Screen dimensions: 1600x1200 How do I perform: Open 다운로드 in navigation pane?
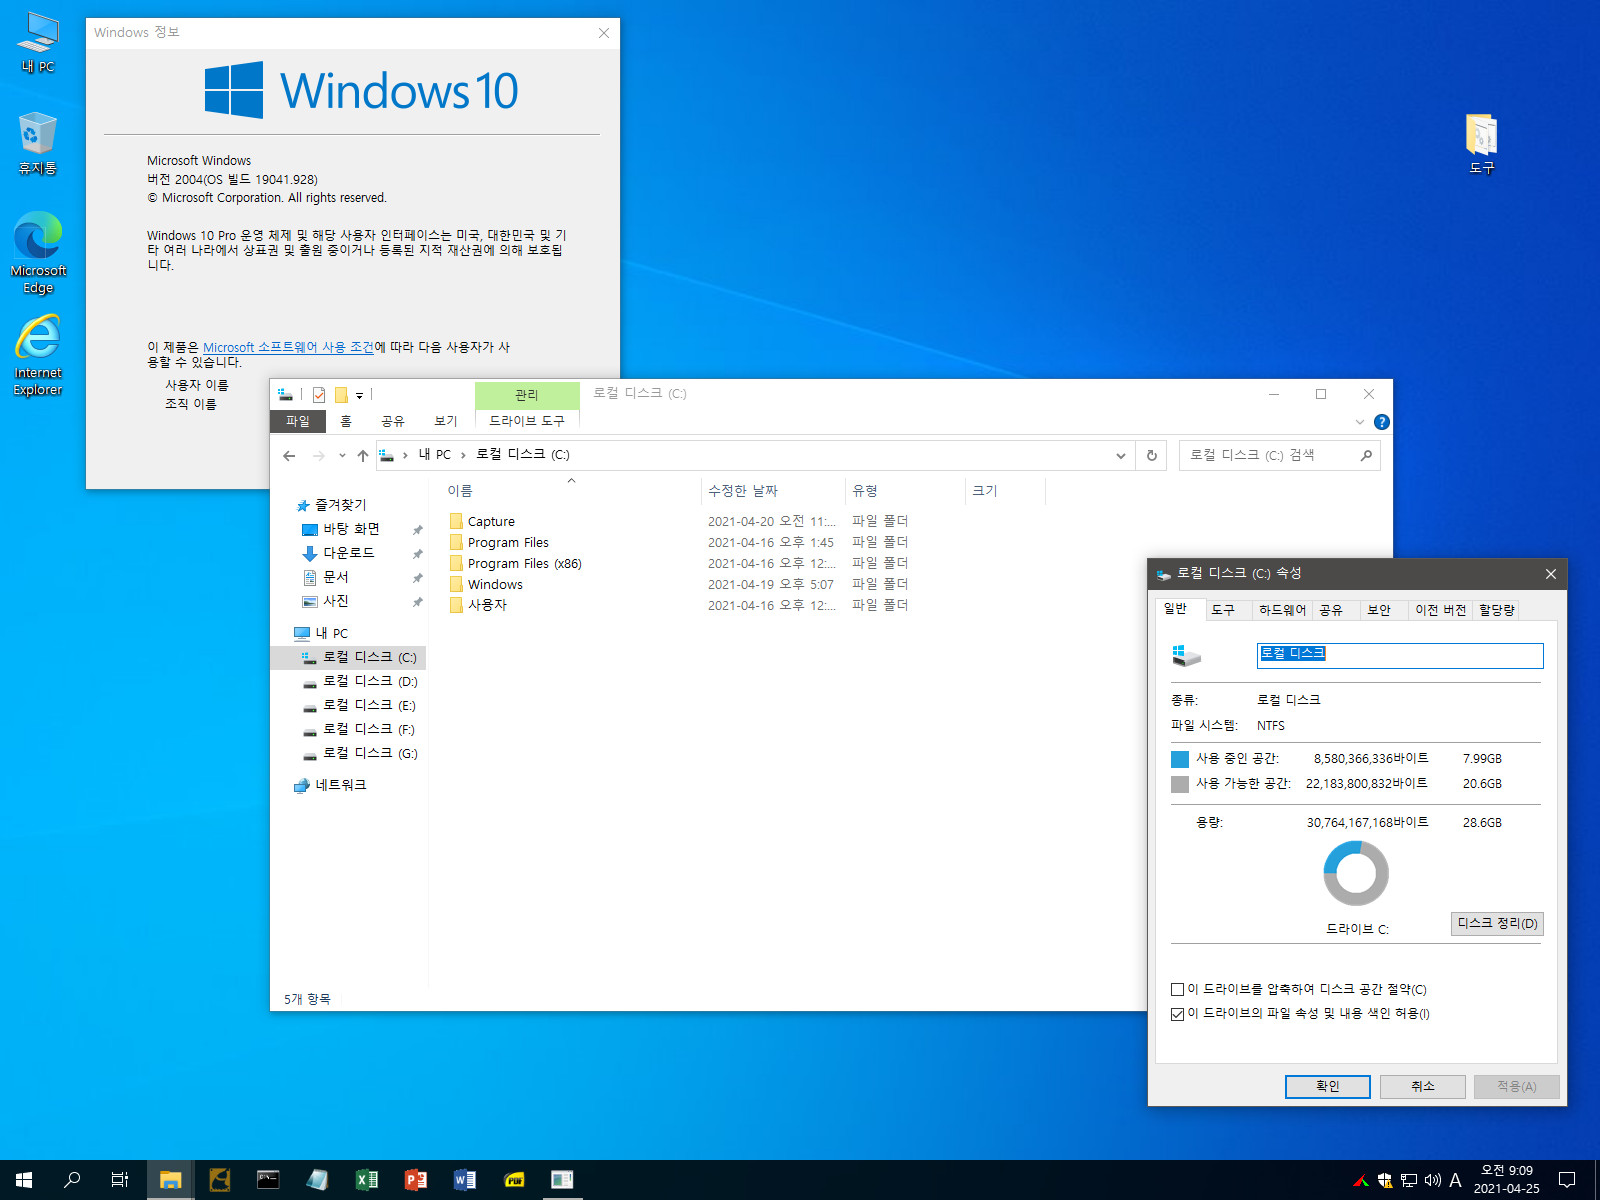point(338,553)
